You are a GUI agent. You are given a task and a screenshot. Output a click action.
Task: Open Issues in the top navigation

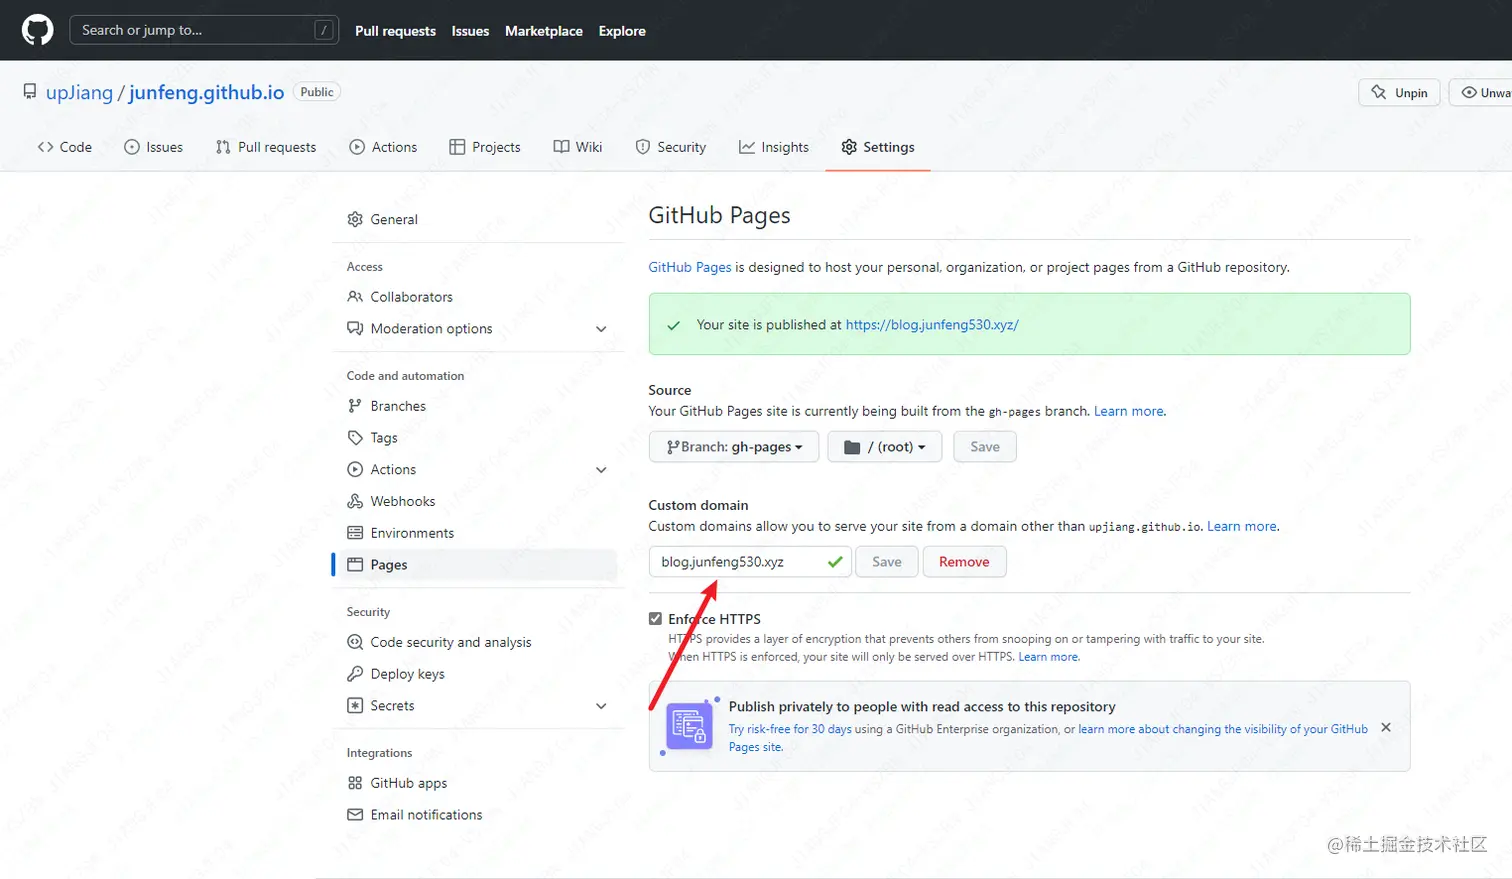coord(470,31)
